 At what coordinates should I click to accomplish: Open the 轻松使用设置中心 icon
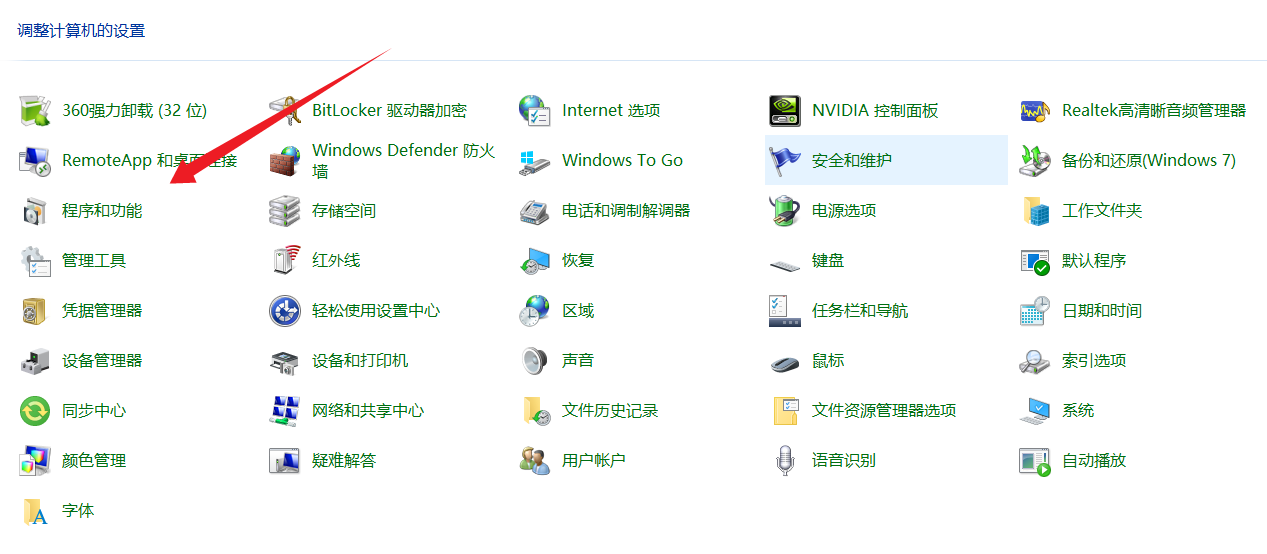tap(285, 310)
